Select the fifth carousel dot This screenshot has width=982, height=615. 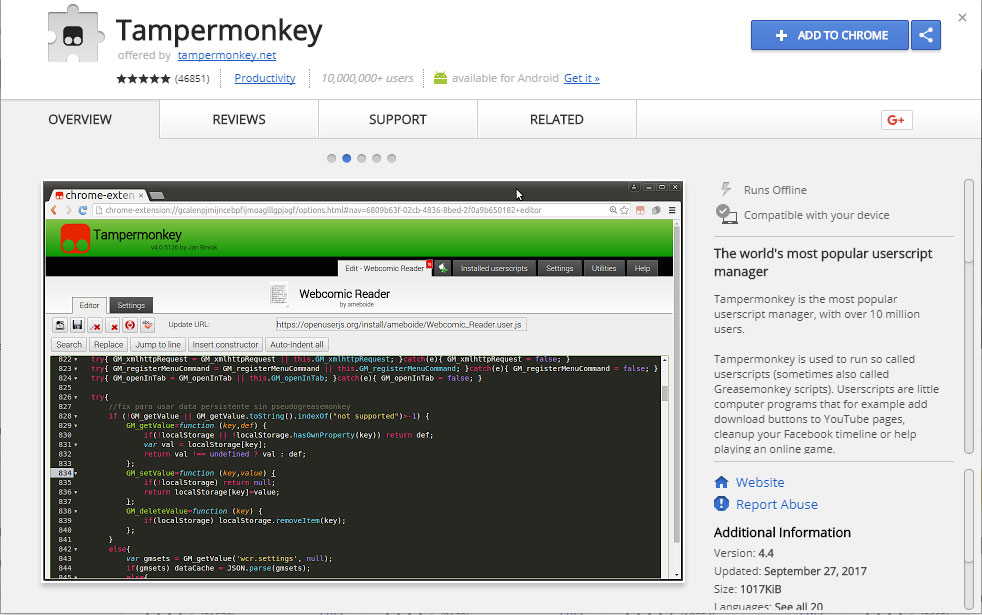click(x=391, y=158)
